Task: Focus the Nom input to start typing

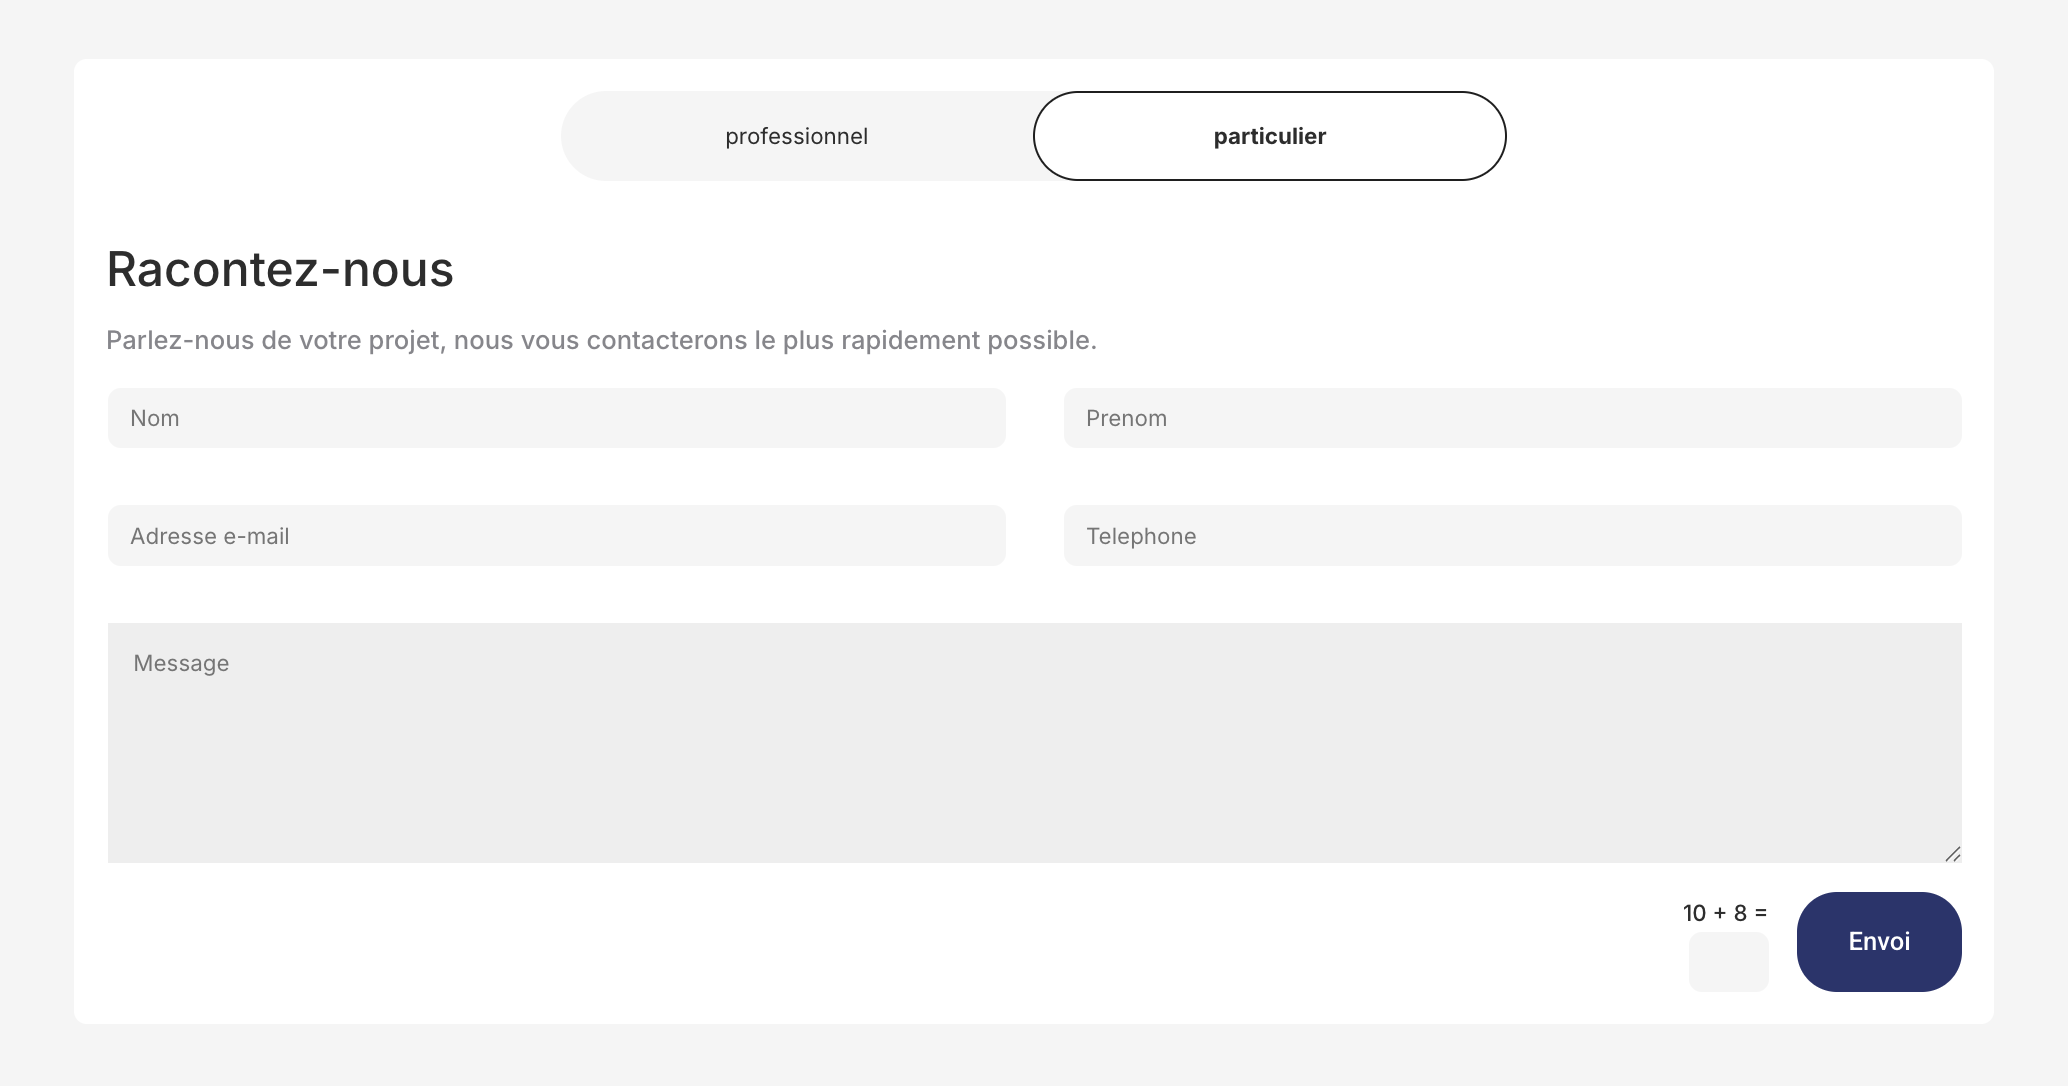Action: point(556,418)
